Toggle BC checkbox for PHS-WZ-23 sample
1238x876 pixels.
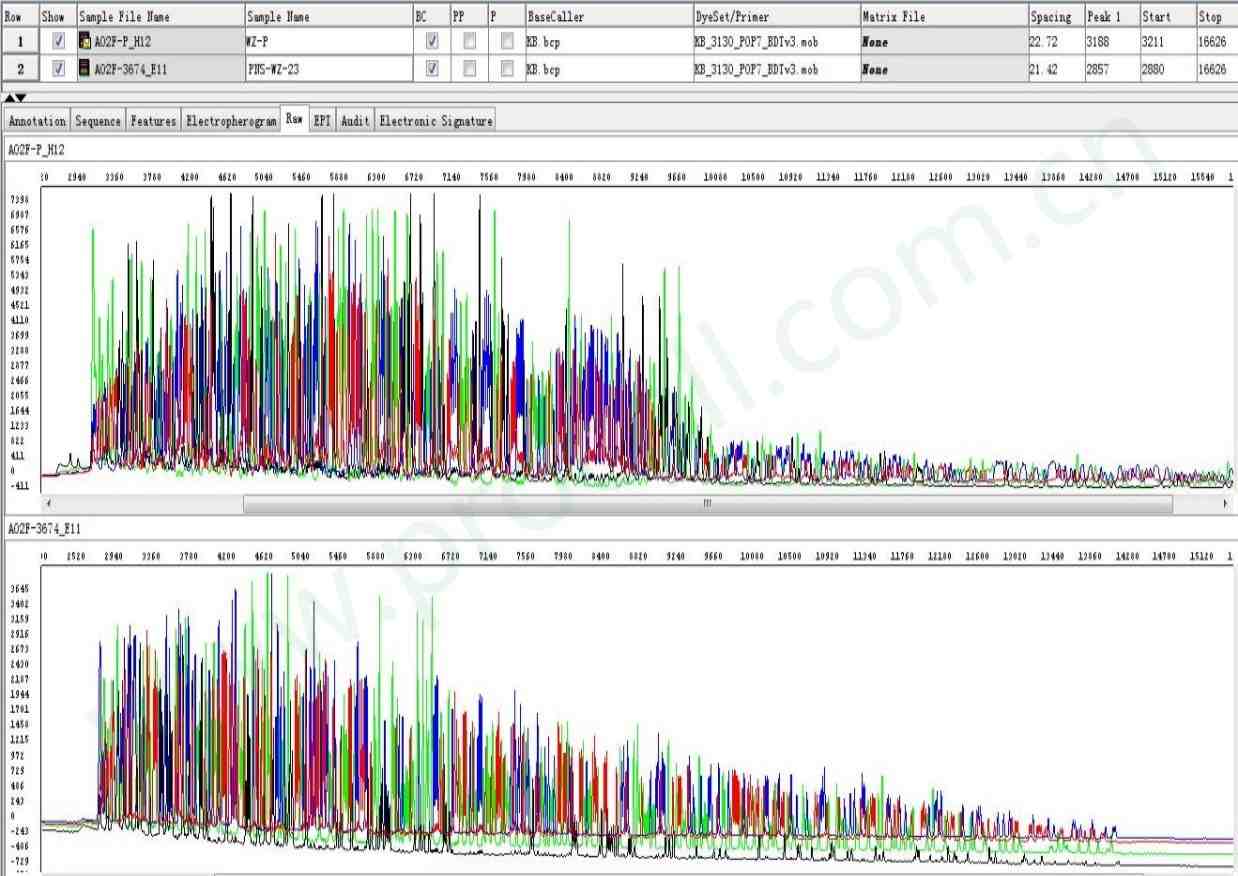432,69
